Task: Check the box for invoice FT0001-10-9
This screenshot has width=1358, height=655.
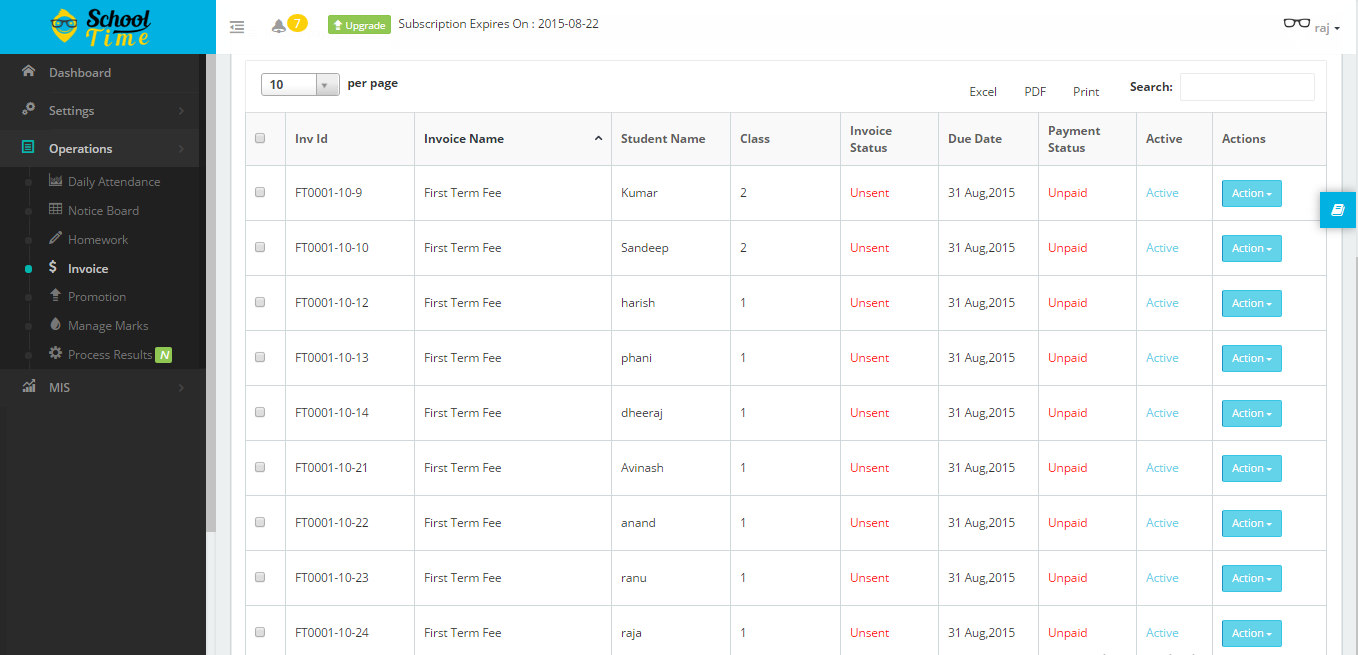Action: pyautogui.click(x=260, y=192)
